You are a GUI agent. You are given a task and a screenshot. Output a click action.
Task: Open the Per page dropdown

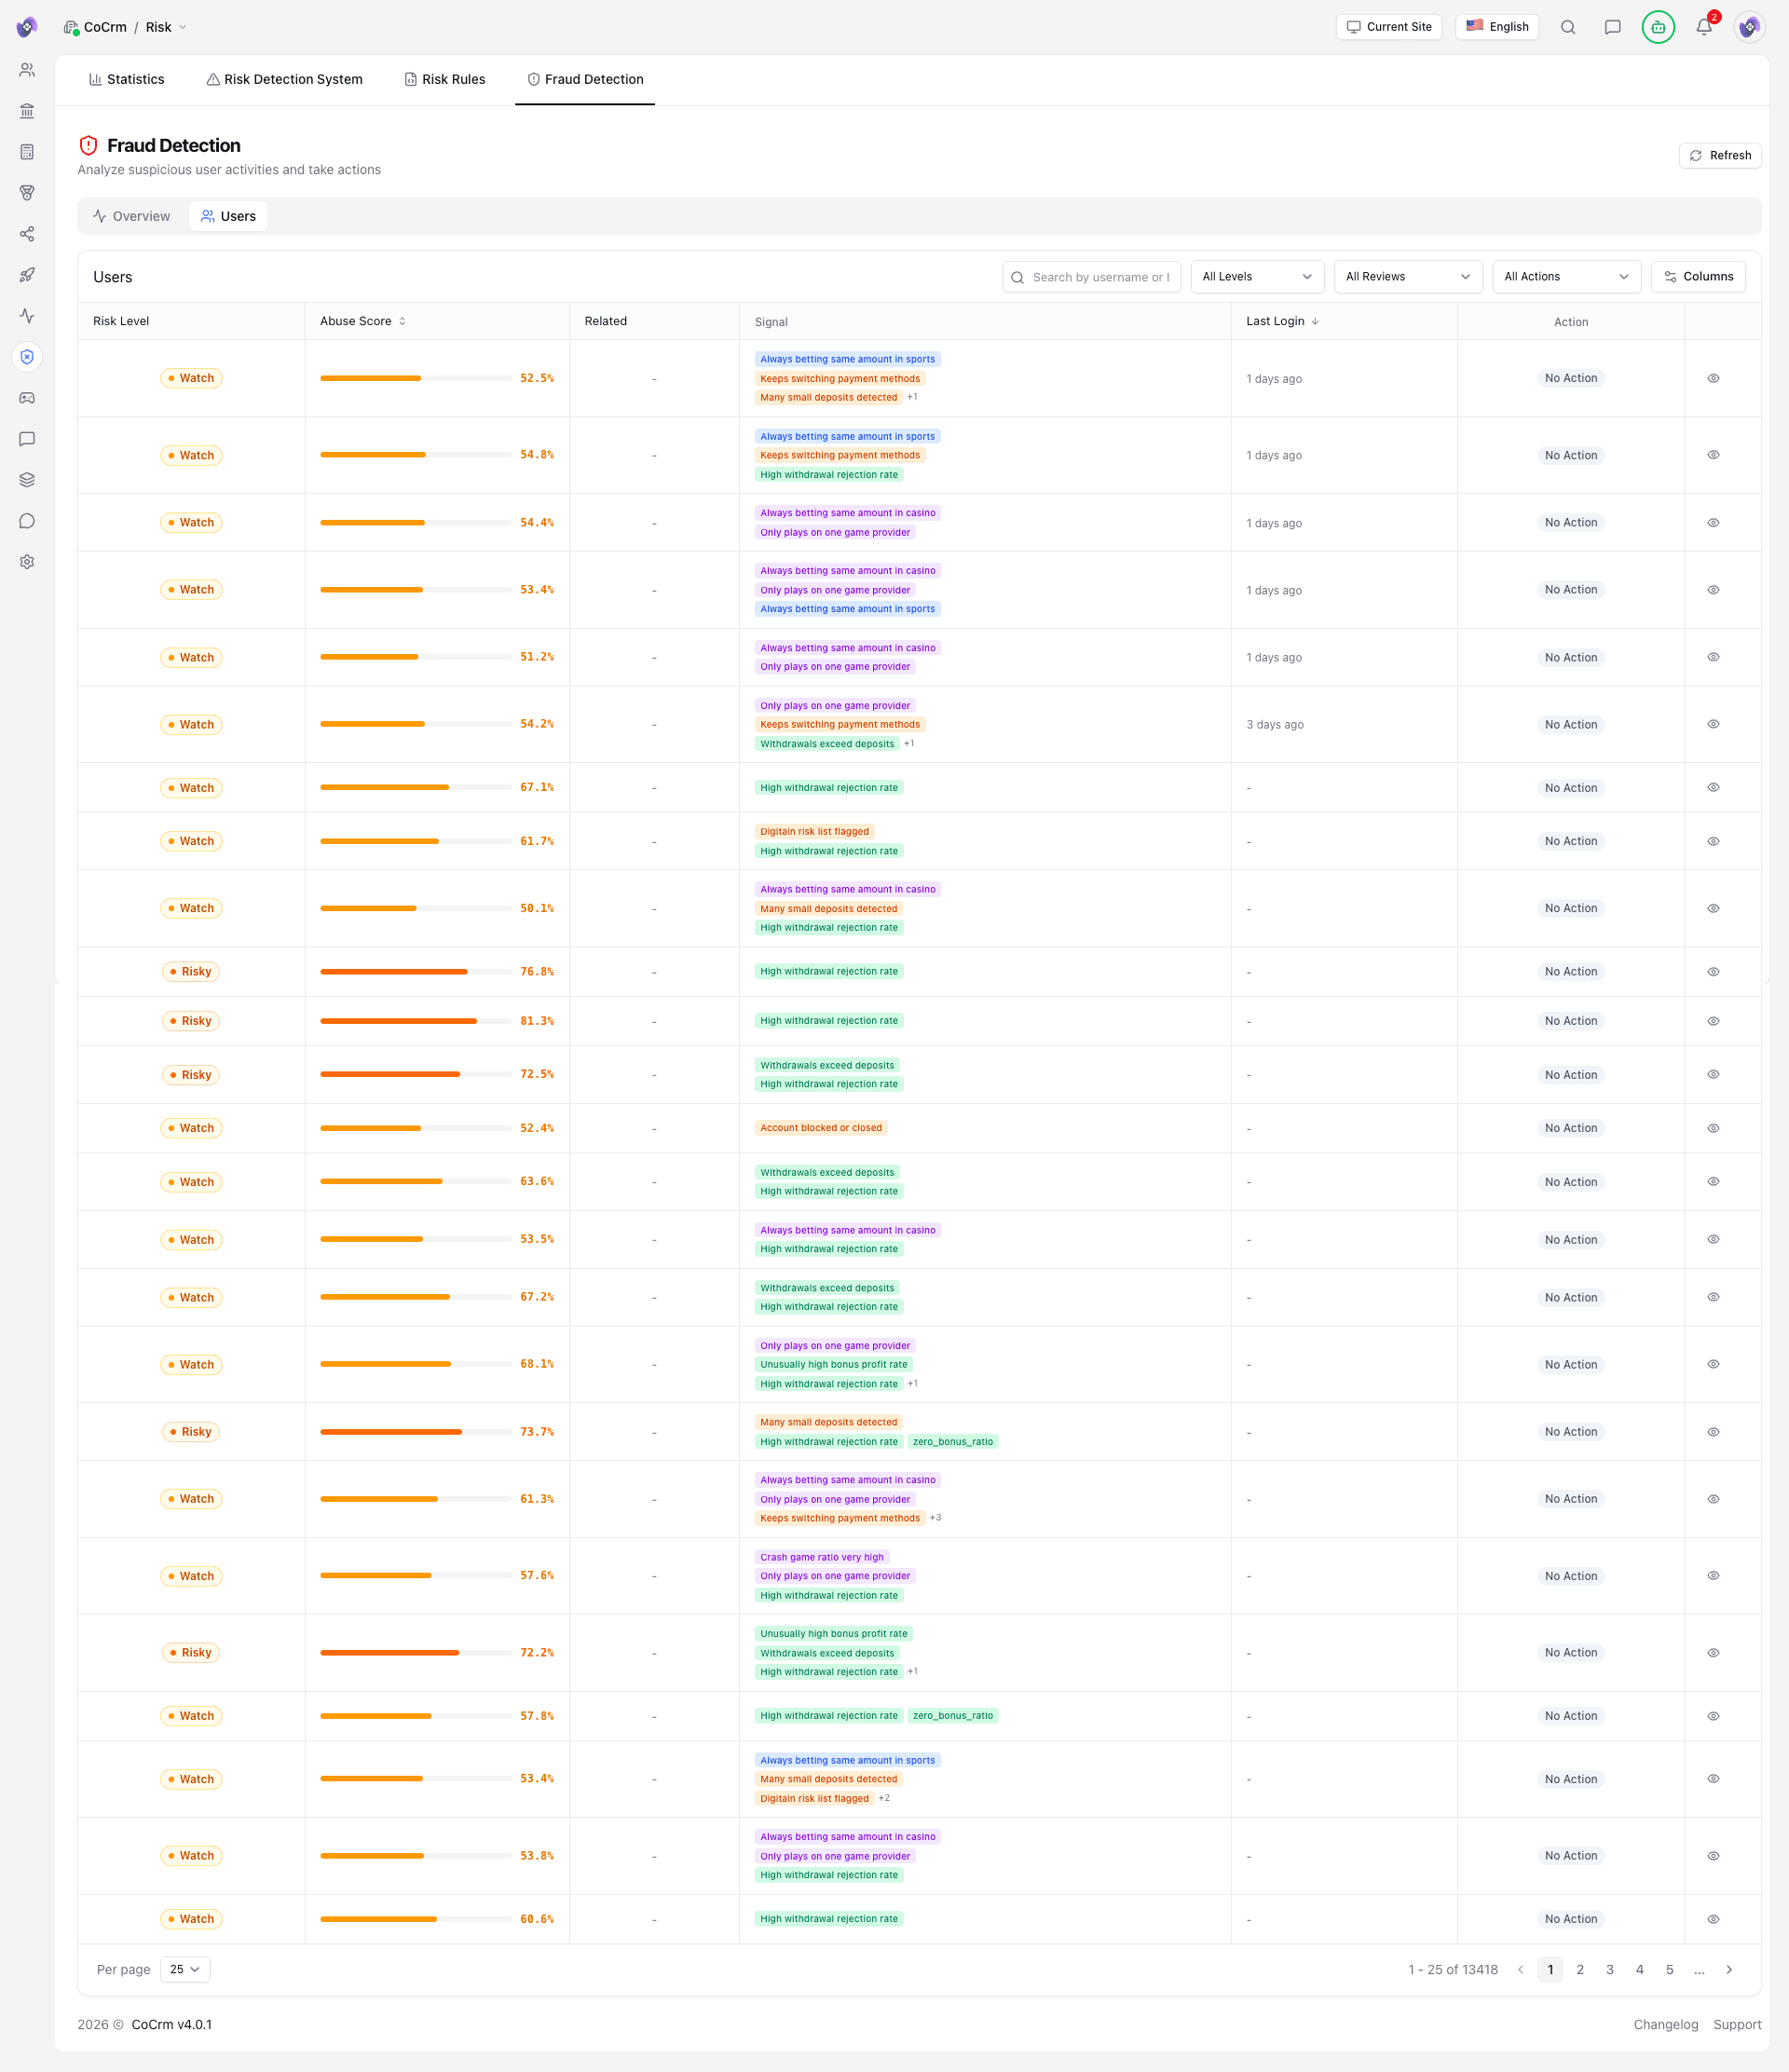(x=184, y=1969)
